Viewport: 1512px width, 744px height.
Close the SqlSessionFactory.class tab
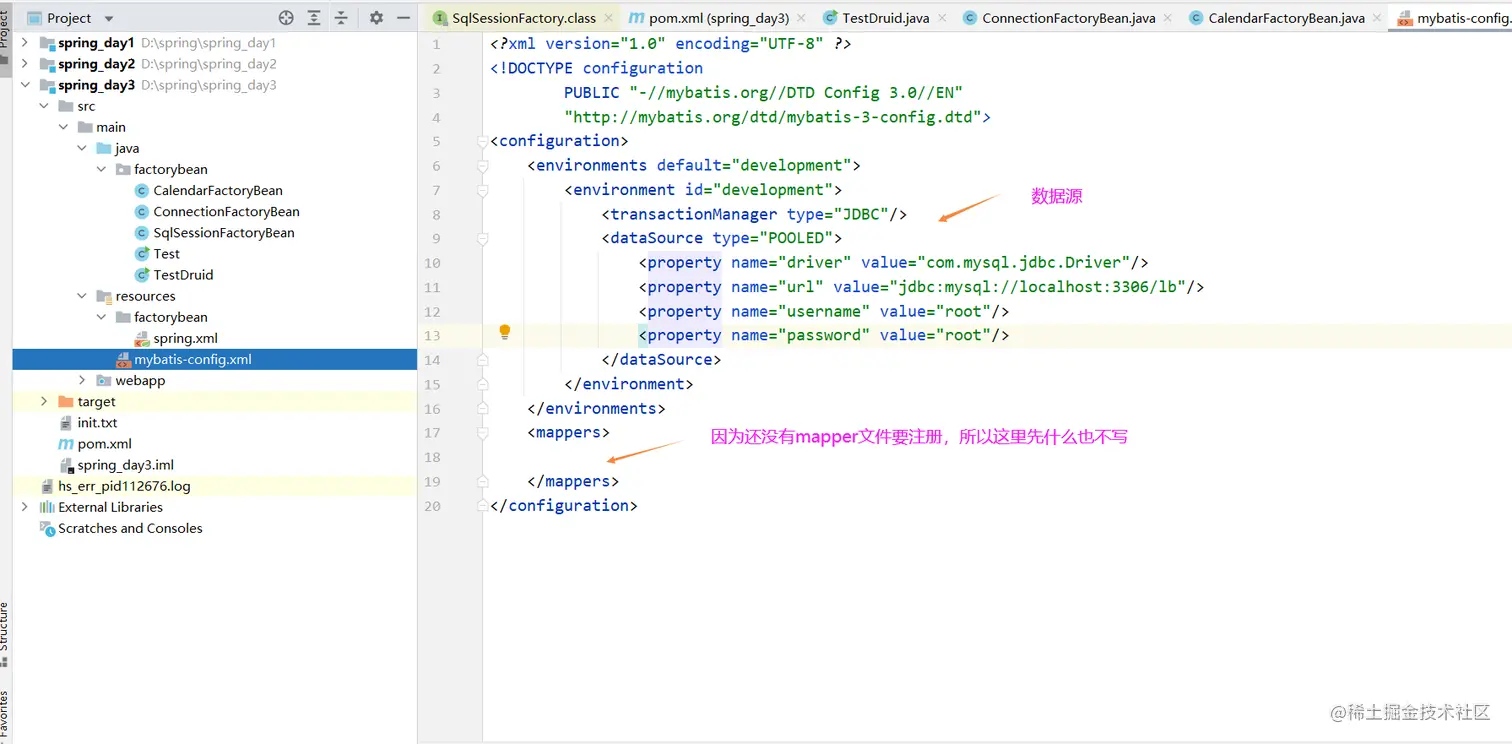pos(609,18)
